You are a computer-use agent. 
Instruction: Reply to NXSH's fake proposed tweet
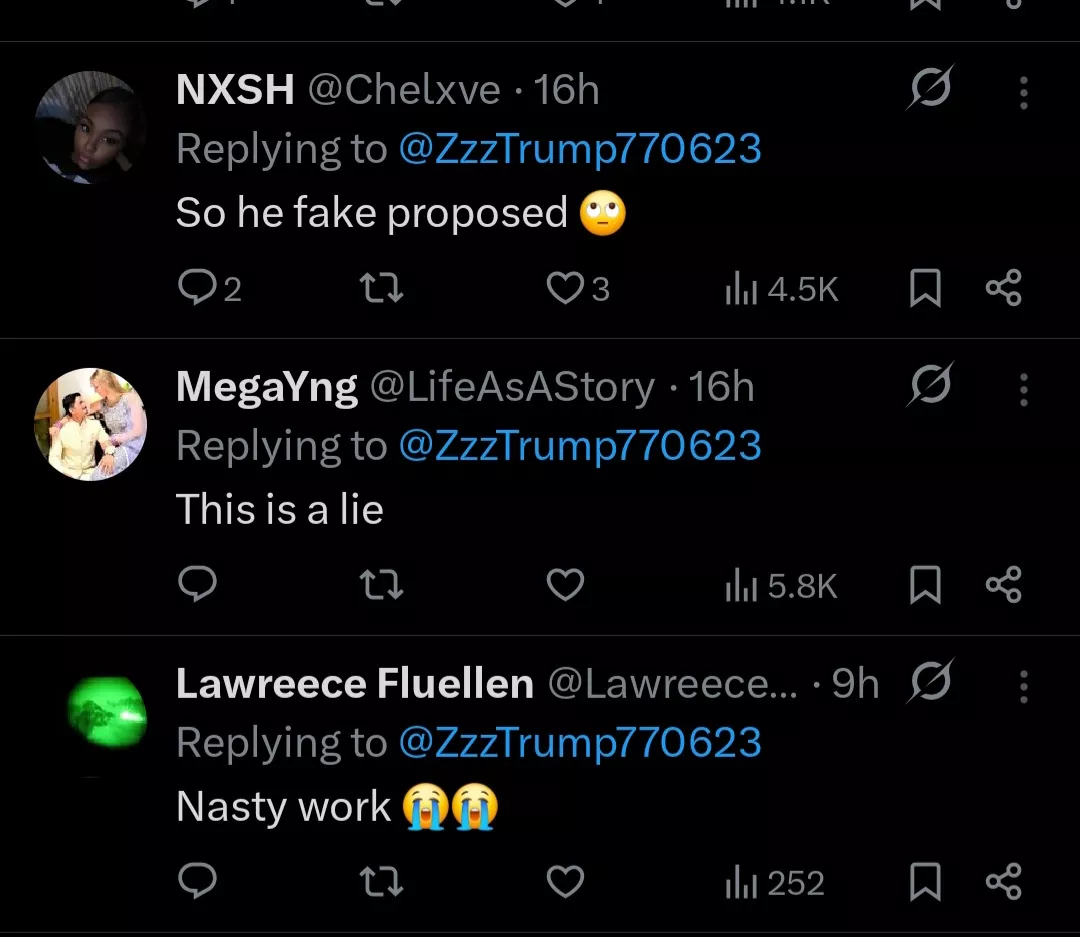[197, 288]
